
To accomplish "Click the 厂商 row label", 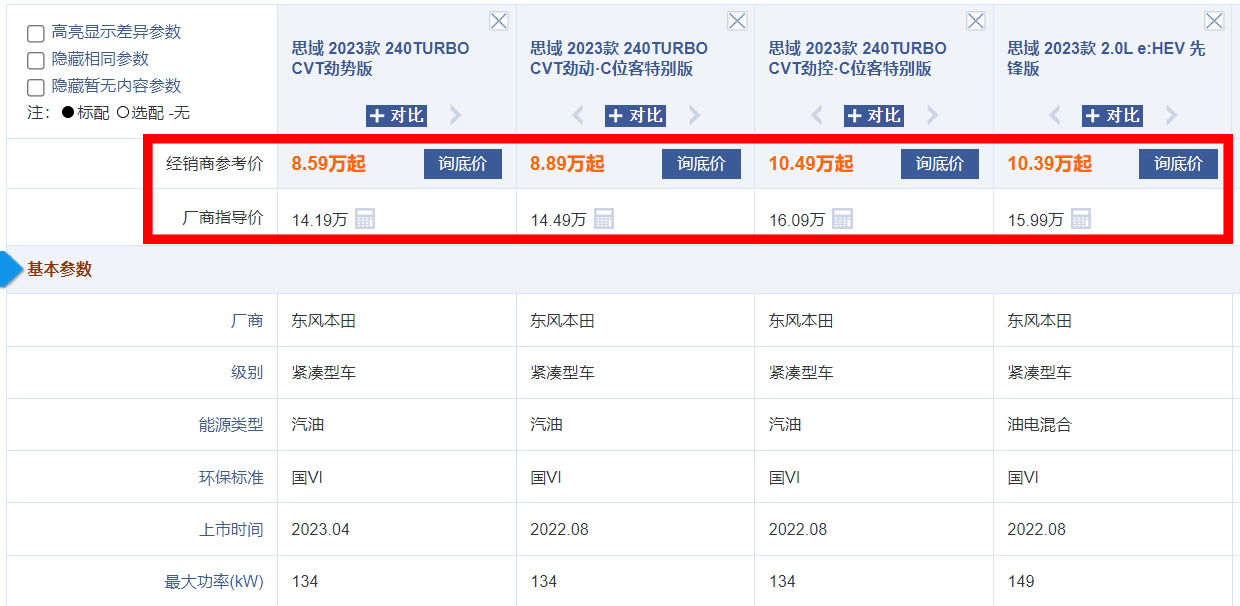I will point(247,321).
